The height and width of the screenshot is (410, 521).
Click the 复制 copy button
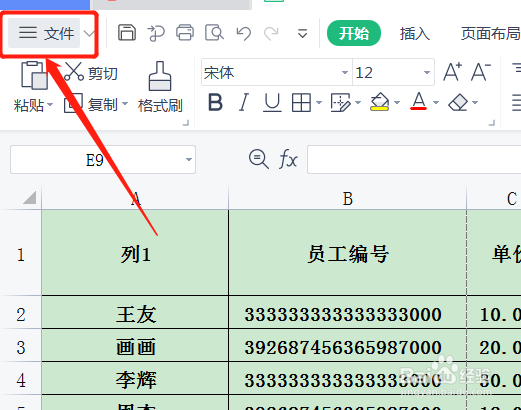(x=91, y=104)
